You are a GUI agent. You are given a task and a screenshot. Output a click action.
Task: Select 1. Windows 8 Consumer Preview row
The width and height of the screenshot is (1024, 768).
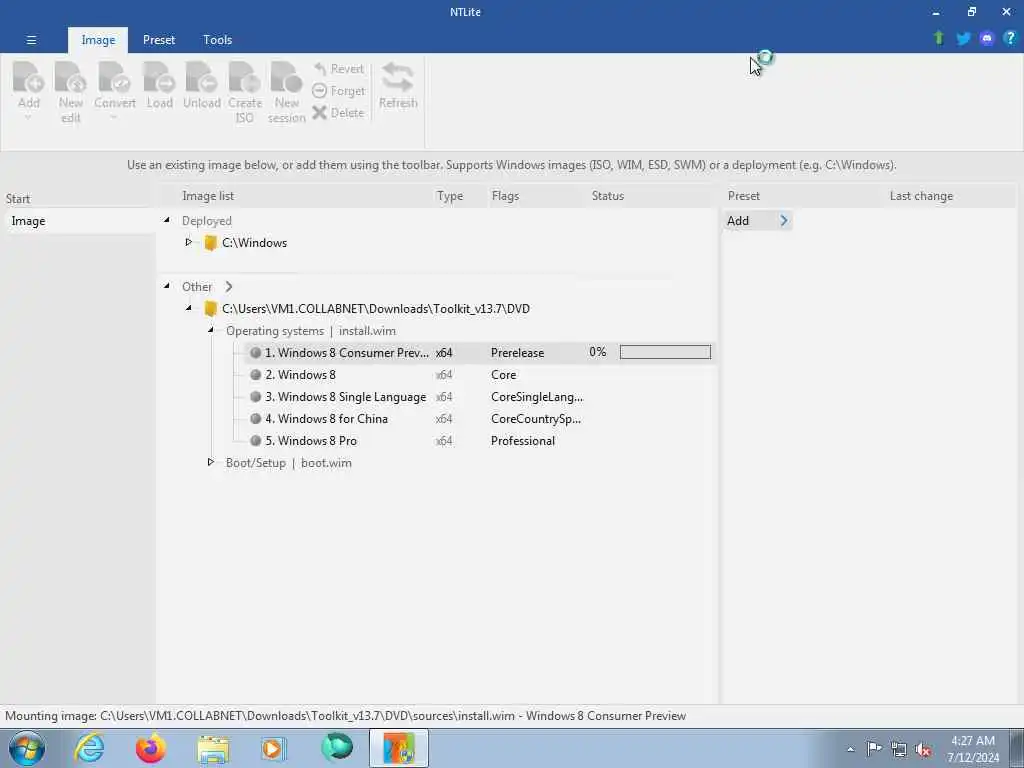[x=480, y=353]
